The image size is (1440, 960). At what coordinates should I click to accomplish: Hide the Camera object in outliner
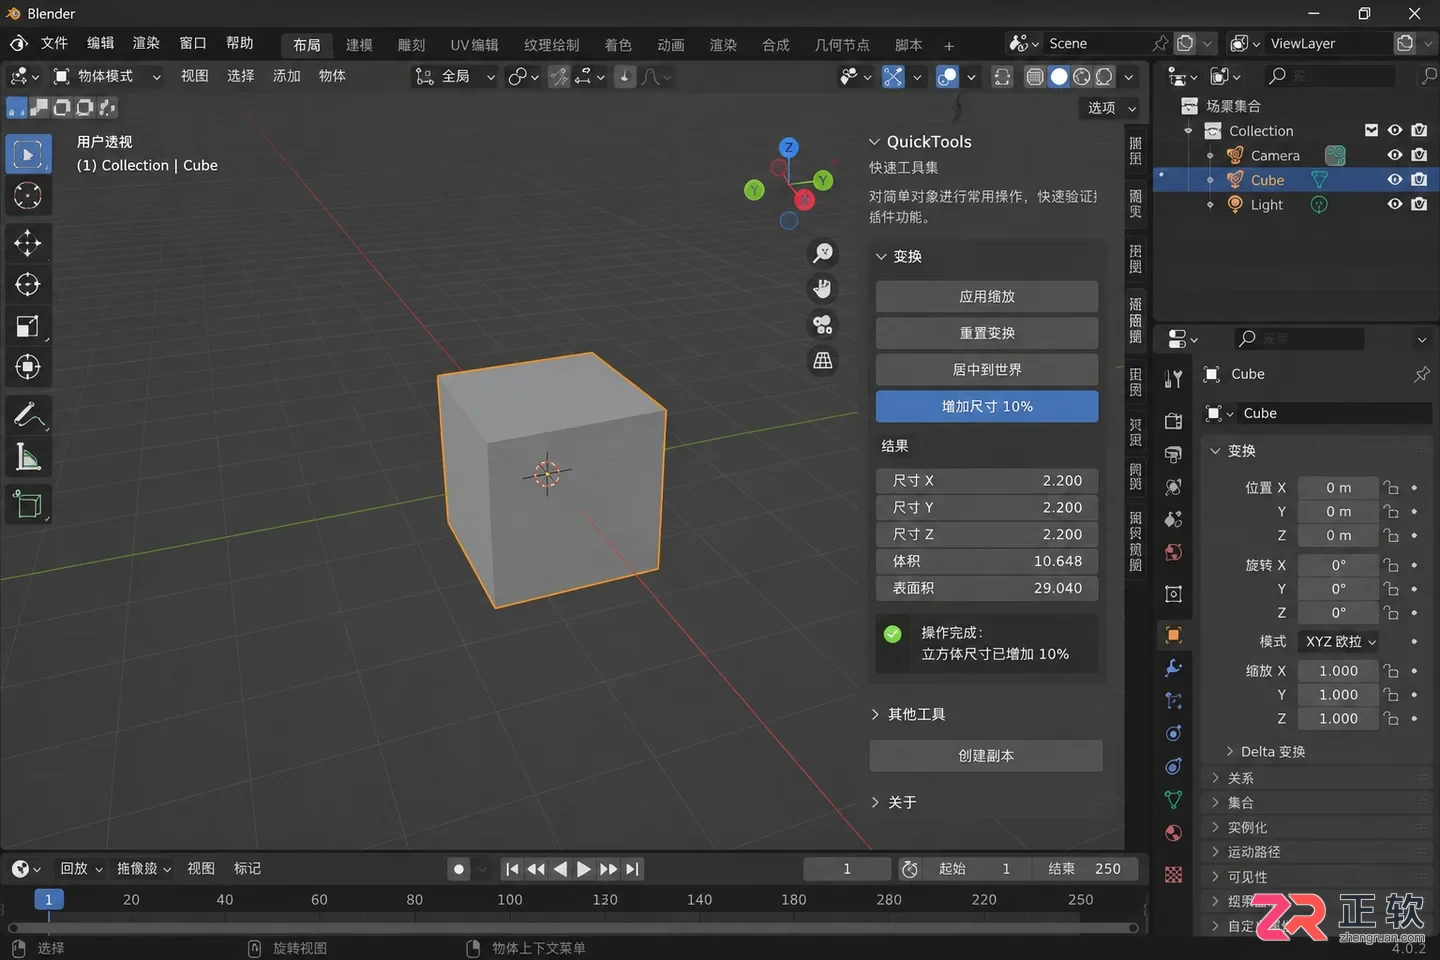pos(1395,155)
